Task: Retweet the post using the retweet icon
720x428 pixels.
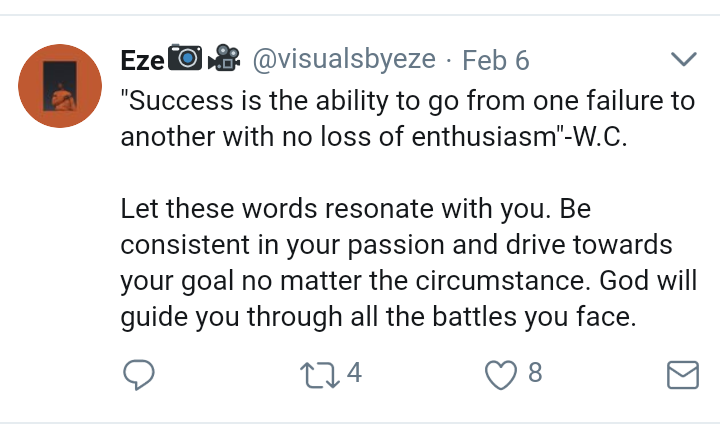Action: coord(317,374)
